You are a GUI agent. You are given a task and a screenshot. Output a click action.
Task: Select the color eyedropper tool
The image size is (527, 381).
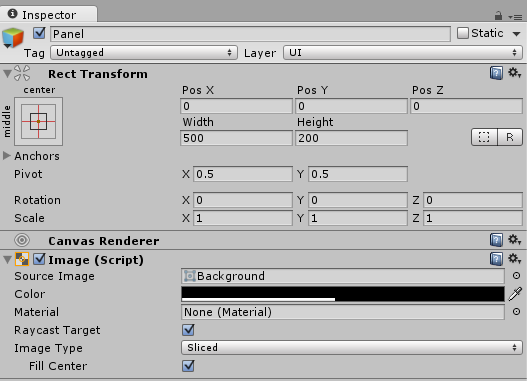(x=515, y=294)
